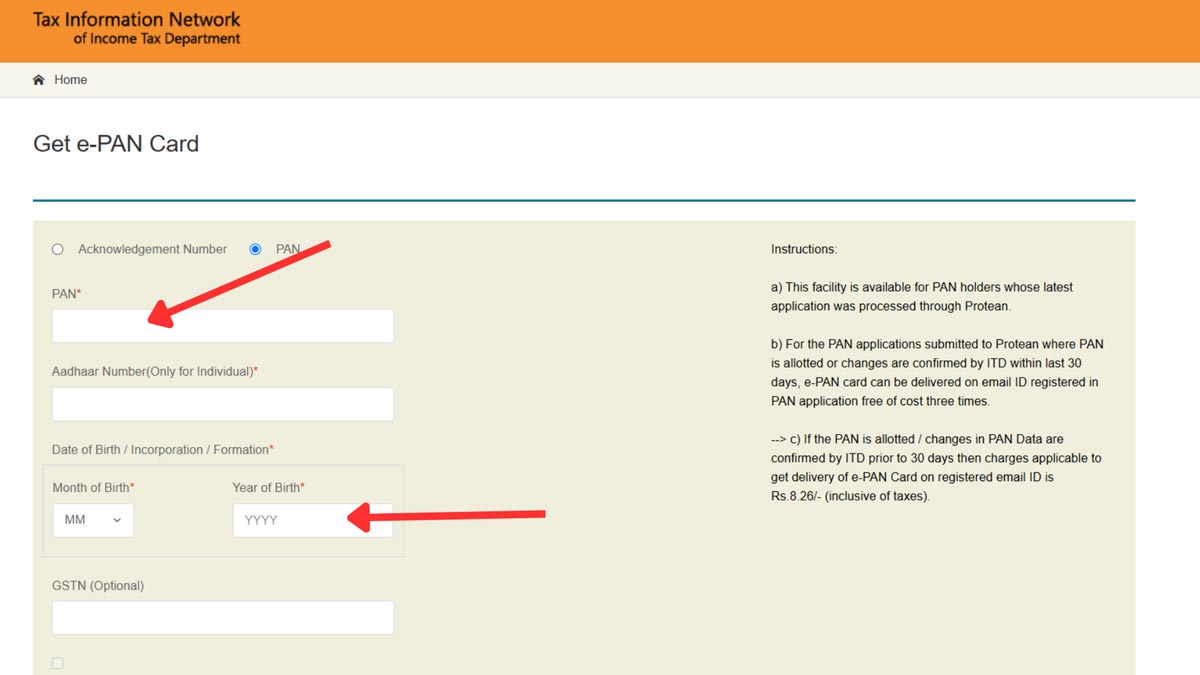Select the Acknowledgement Number radio option
Image resolution: width=1200 pixels, height=675 pixels.
[57, 249]
